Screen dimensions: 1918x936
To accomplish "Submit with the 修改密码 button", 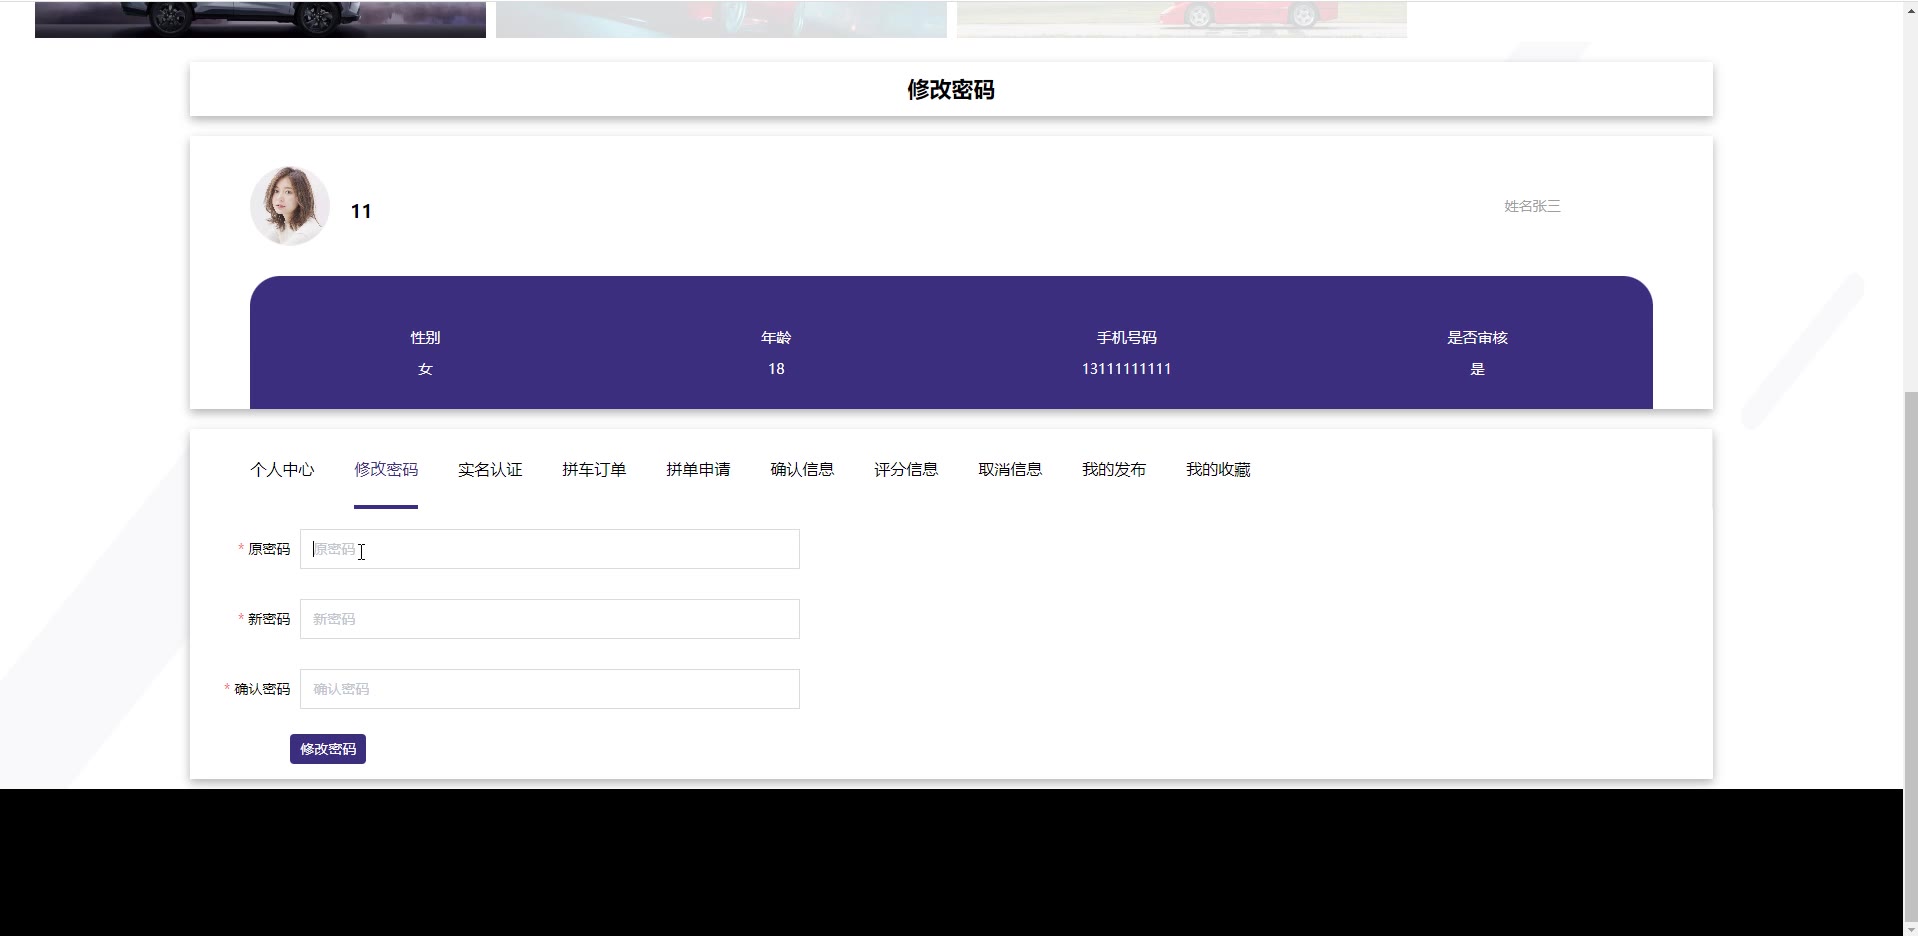I will (x=328, y=749).
